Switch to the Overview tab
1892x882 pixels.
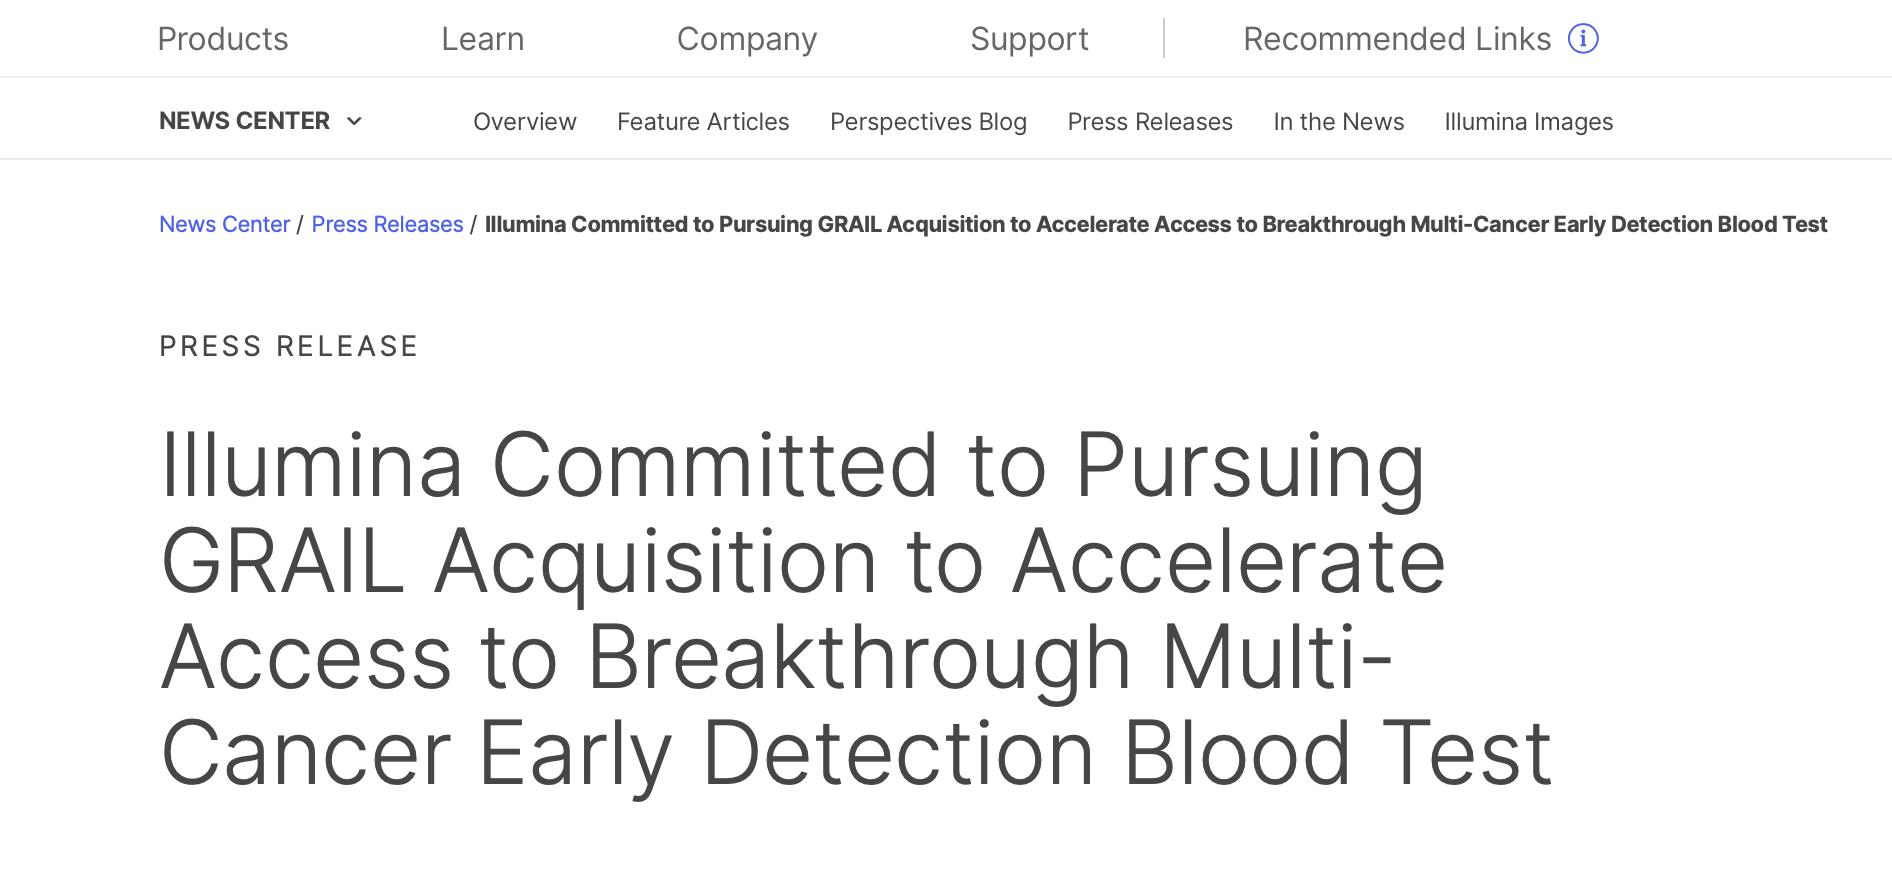tap(524, 121)
